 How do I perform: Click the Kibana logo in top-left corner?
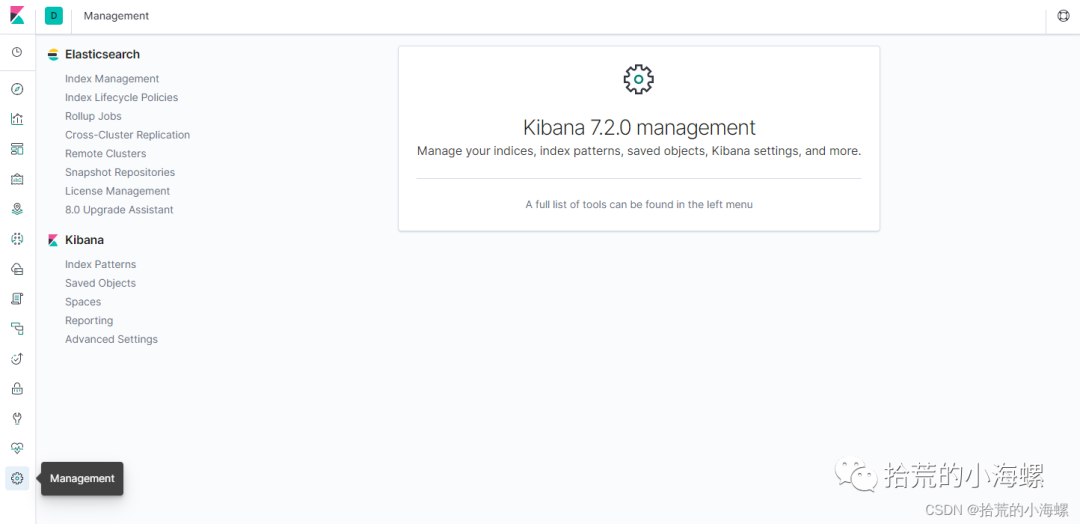pyautogui.click(x=17, y=16)
